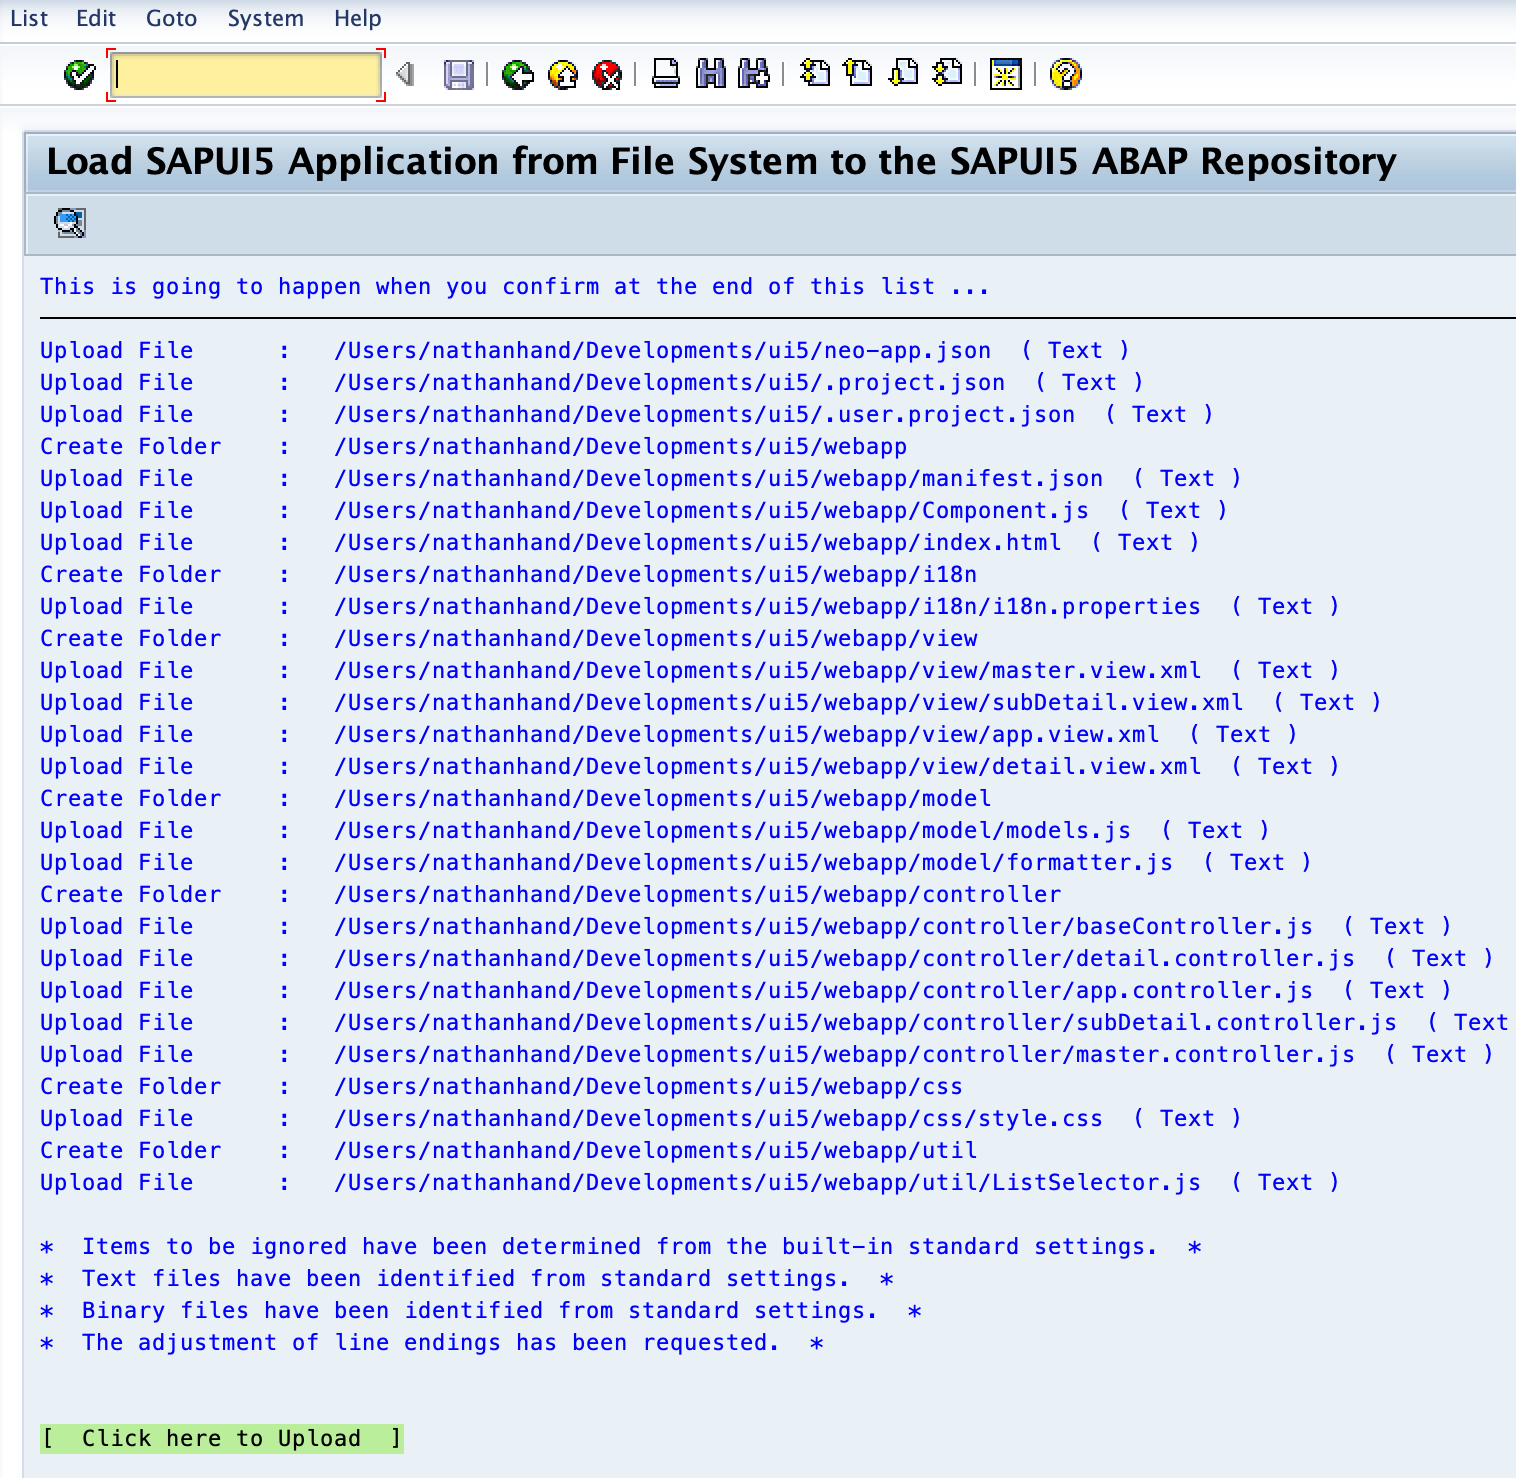
Task: Select the ListSelector.js upload line
Action: 690,1182
